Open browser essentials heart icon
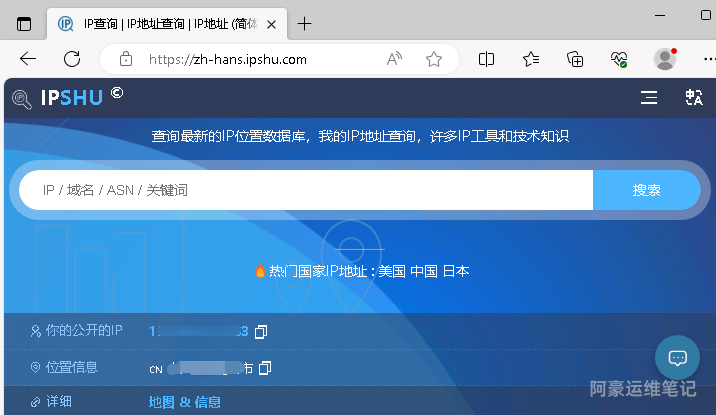 [x=619, y=59]
